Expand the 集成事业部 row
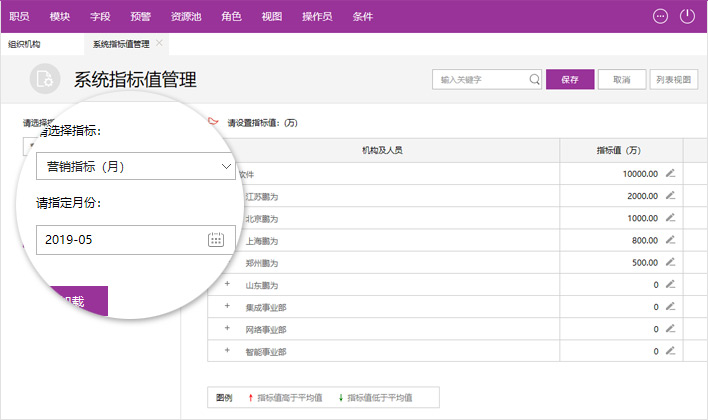The height and width of the screenshot is (420, 708). point(227,307)
